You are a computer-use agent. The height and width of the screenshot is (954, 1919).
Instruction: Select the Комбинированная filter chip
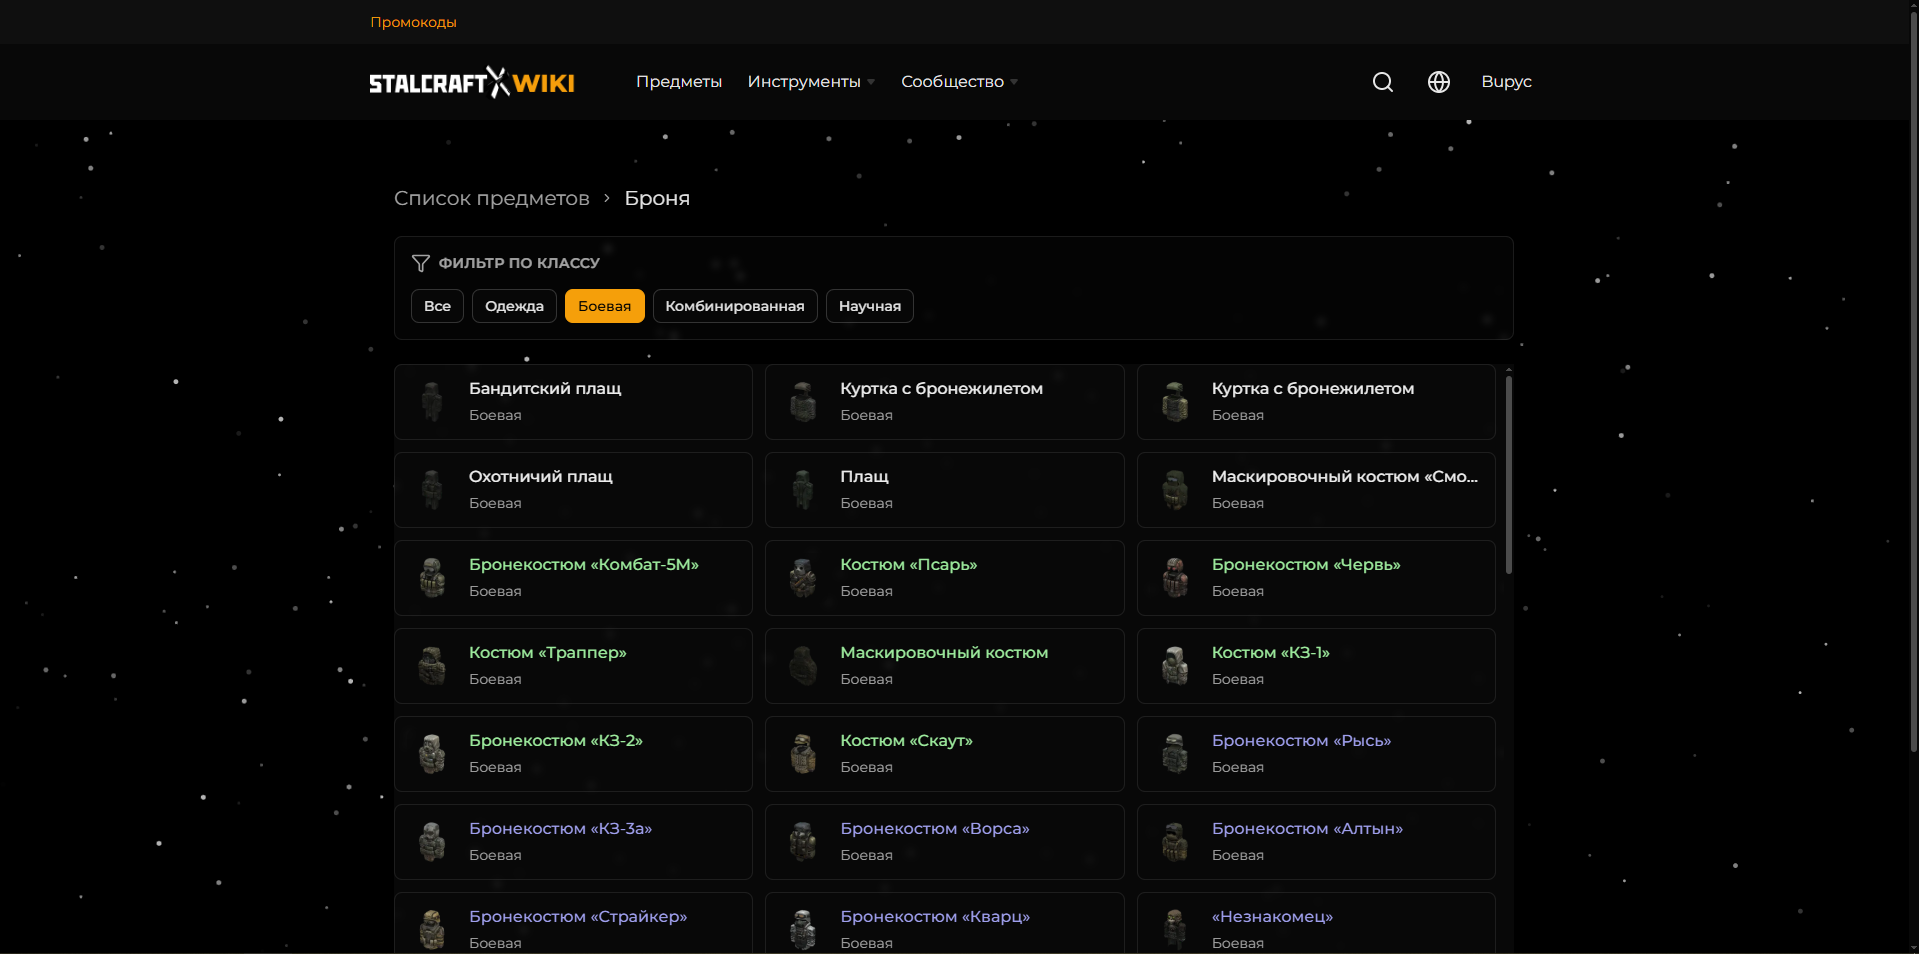pos(735,306)
